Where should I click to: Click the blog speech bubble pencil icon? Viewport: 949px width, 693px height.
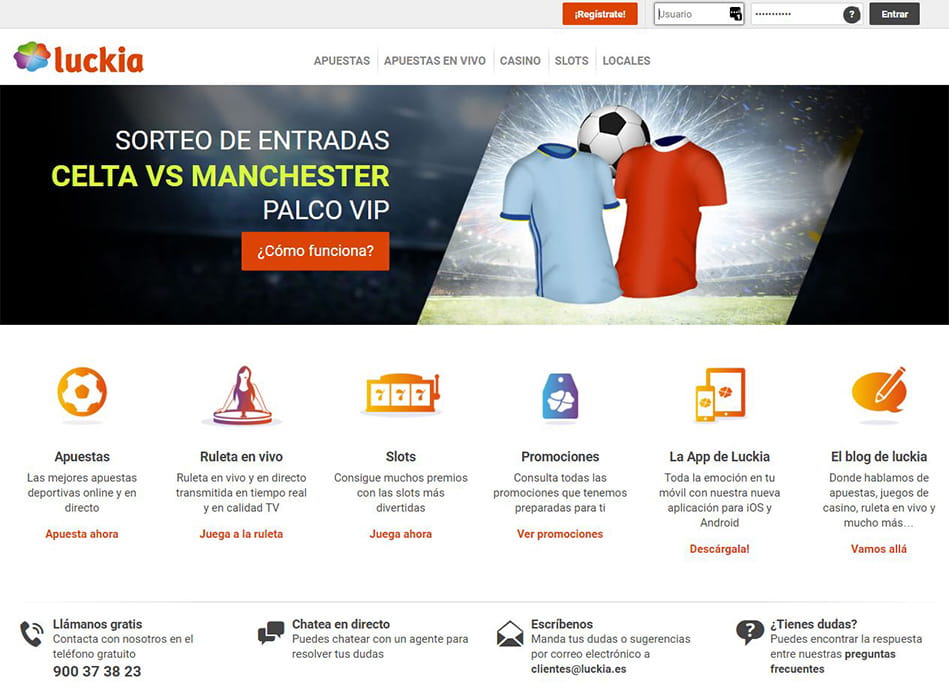[879, 390]
